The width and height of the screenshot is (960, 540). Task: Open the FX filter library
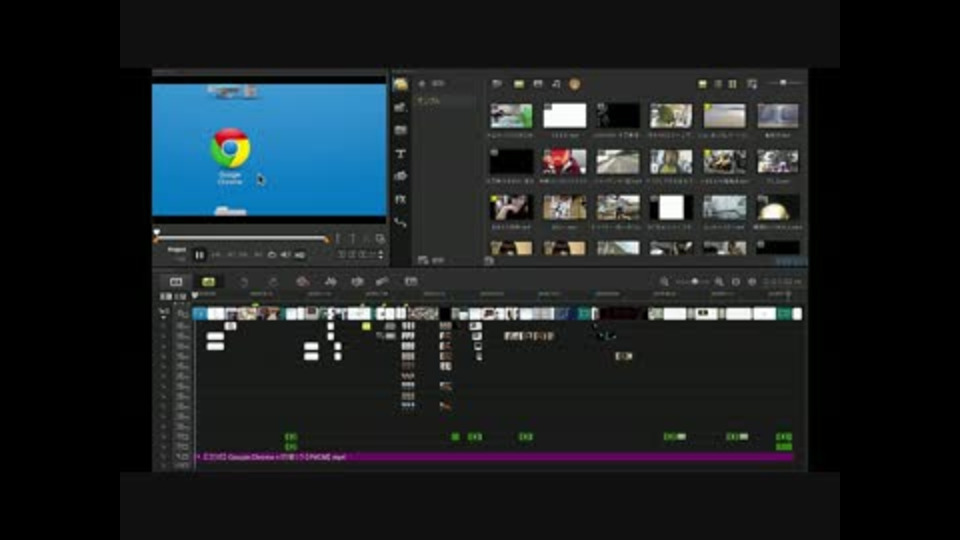[400, 200]
